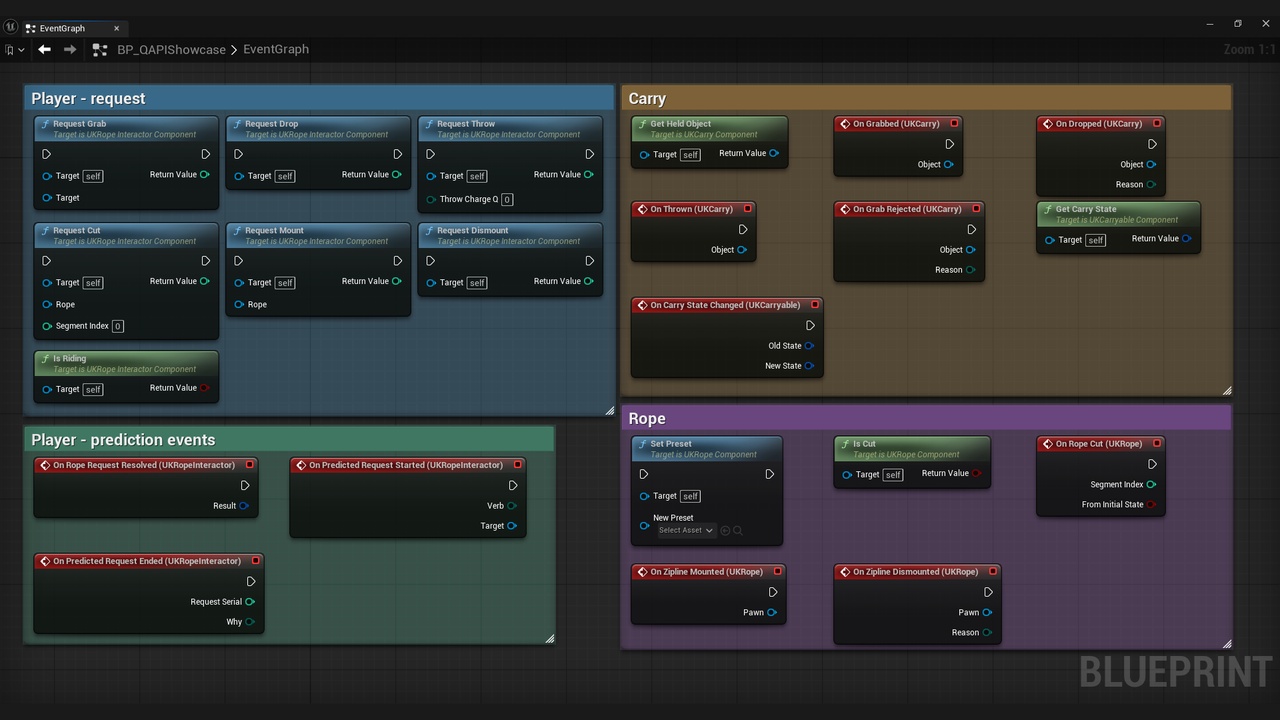Click the Request Throw output exec pin
Screen dimensions: 1280x720
(x=589, y=154)
